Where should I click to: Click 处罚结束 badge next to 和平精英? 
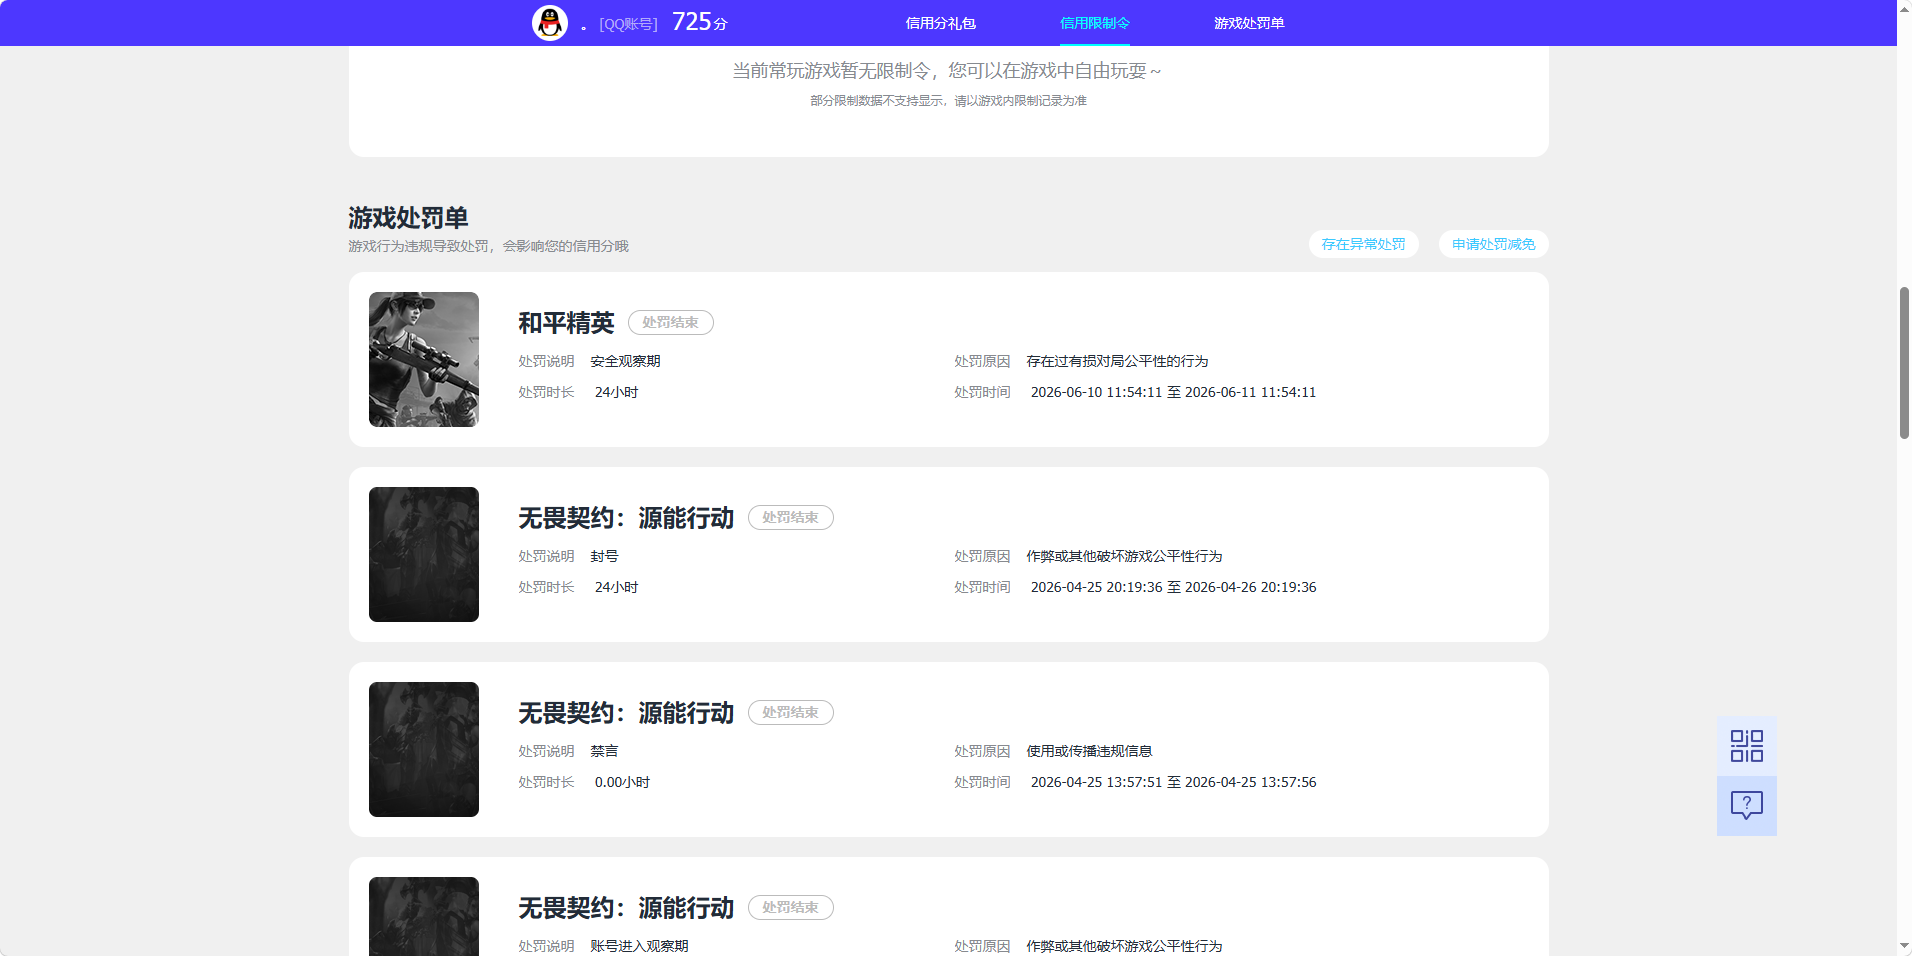click(x=670, y=322)
